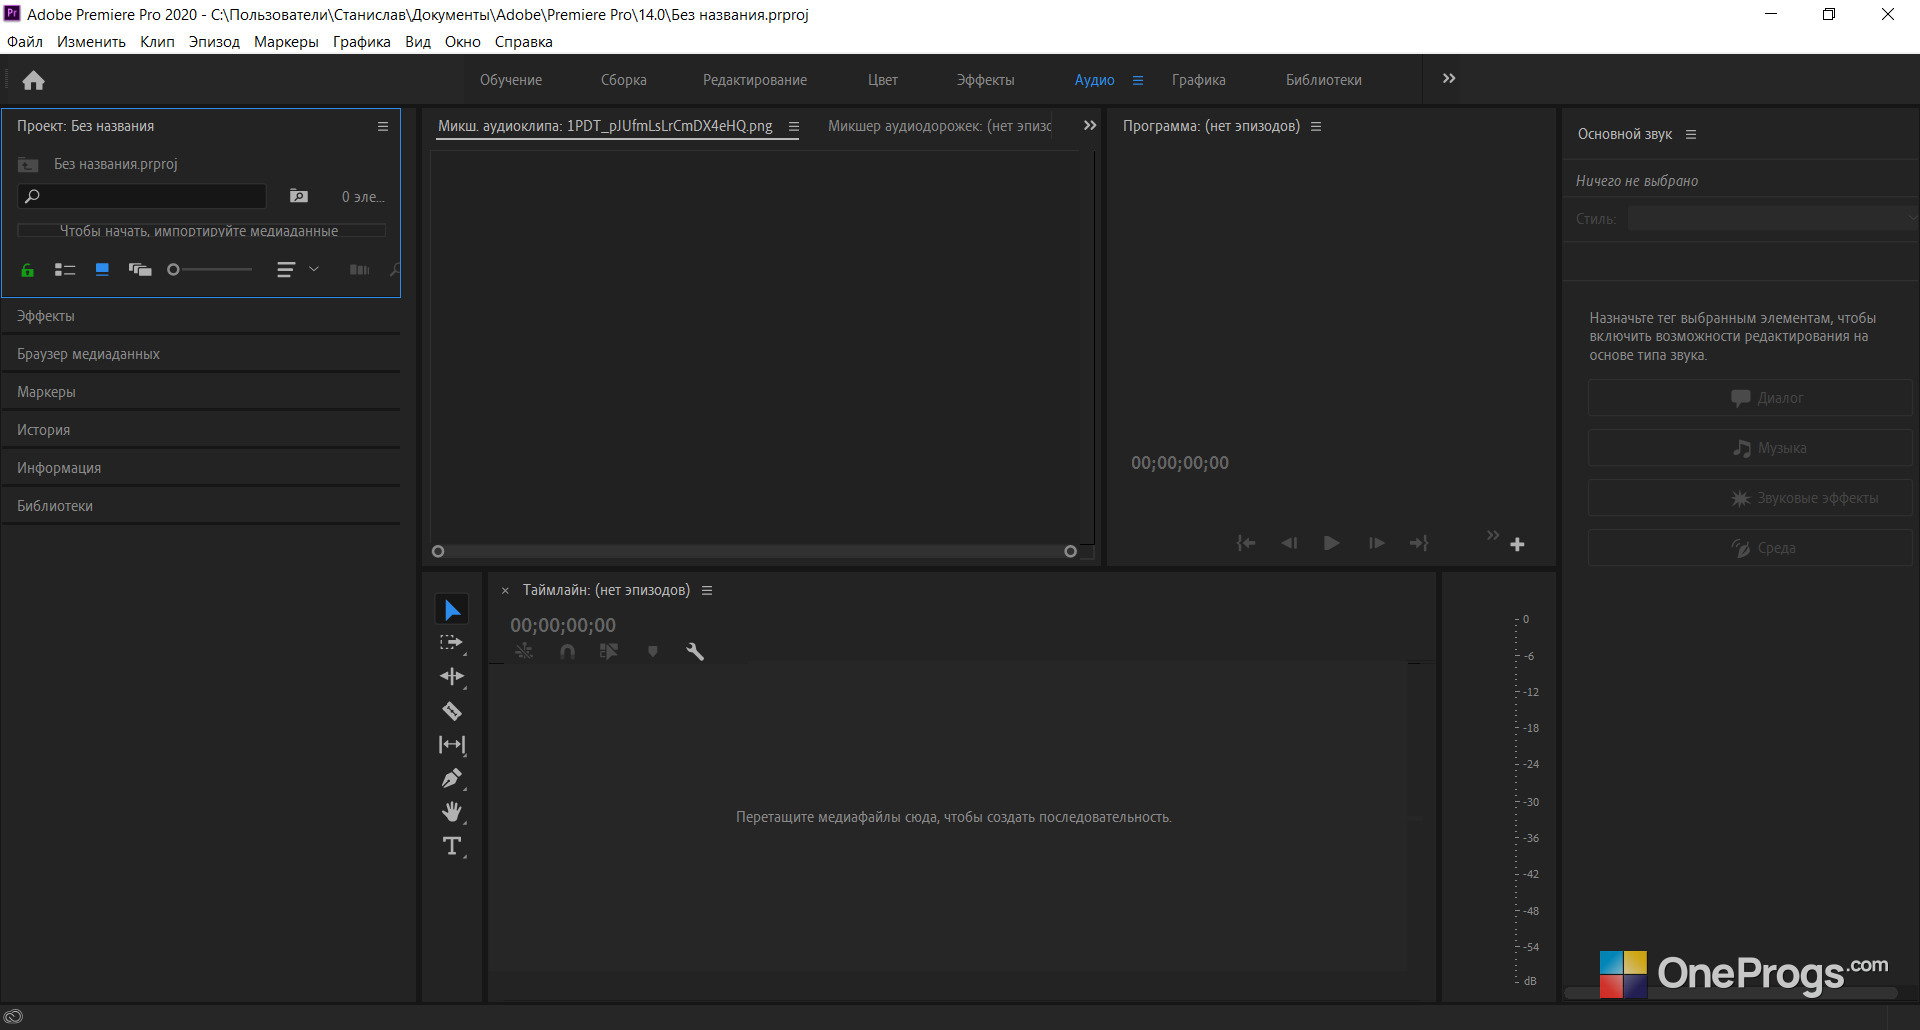Open timeline display settings wrench
1920x1030 pixels.
pyautogui.click(x=695, y=652)
